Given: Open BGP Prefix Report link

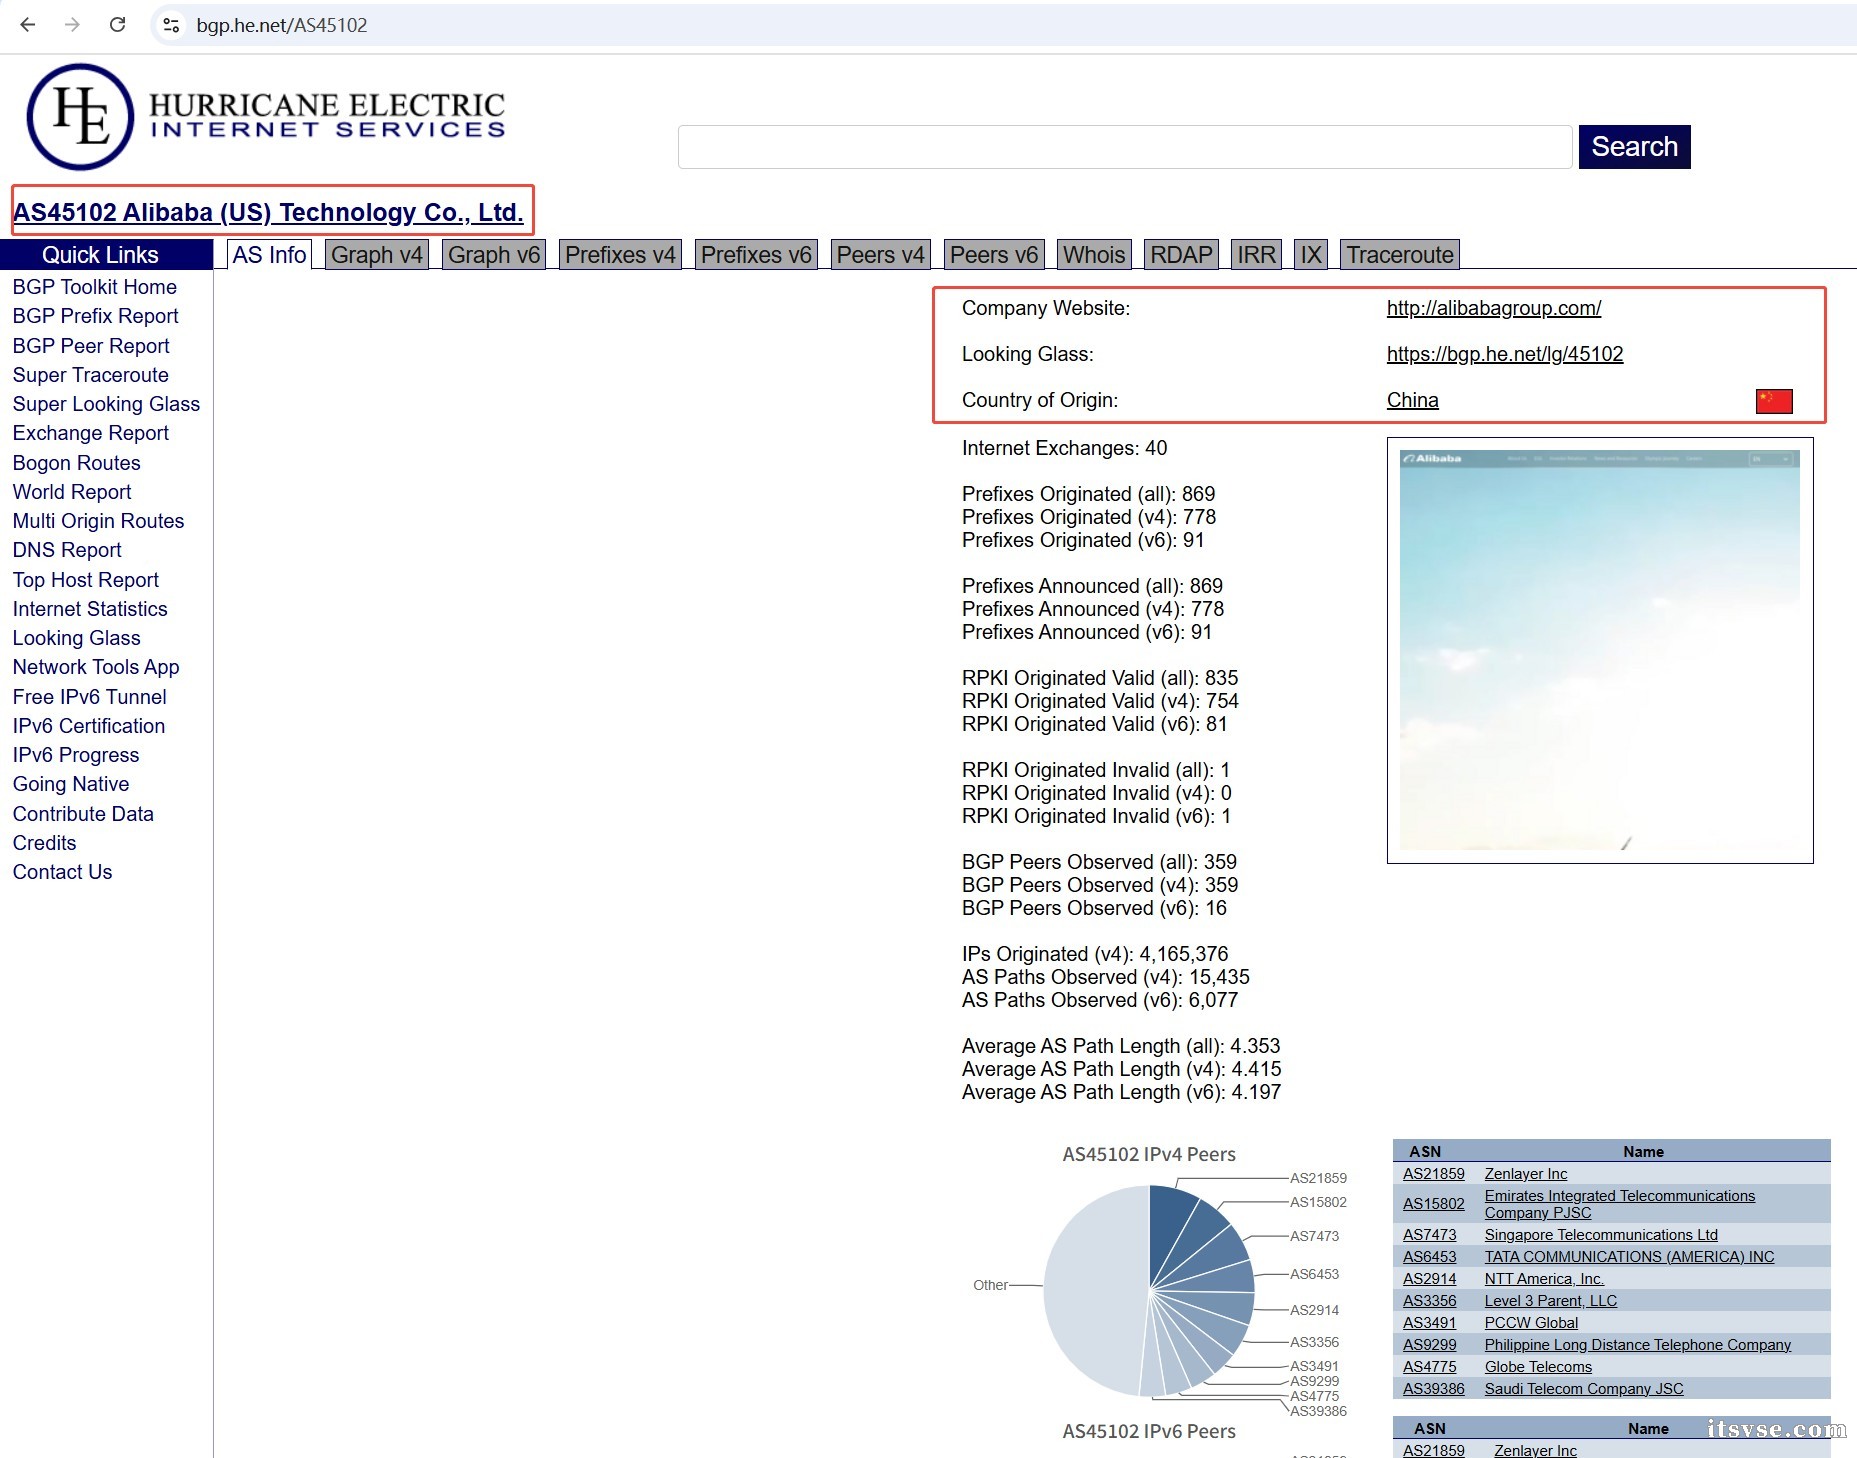Looking at the screenshot, I should (96, 316).
